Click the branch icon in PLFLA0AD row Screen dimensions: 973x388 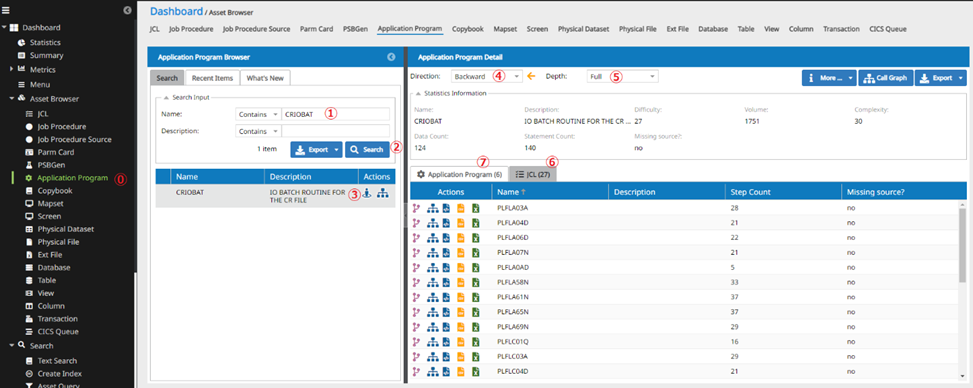416,268
